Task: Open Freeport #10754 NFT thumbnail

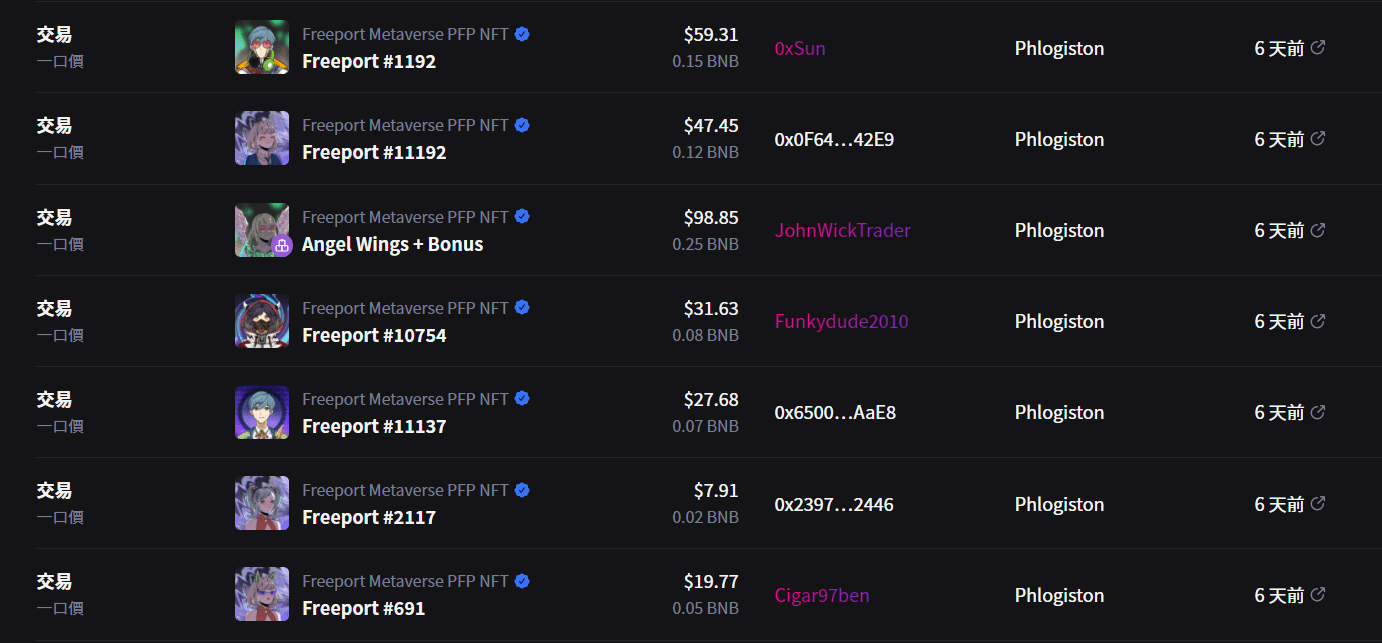Action: [262, 321]
